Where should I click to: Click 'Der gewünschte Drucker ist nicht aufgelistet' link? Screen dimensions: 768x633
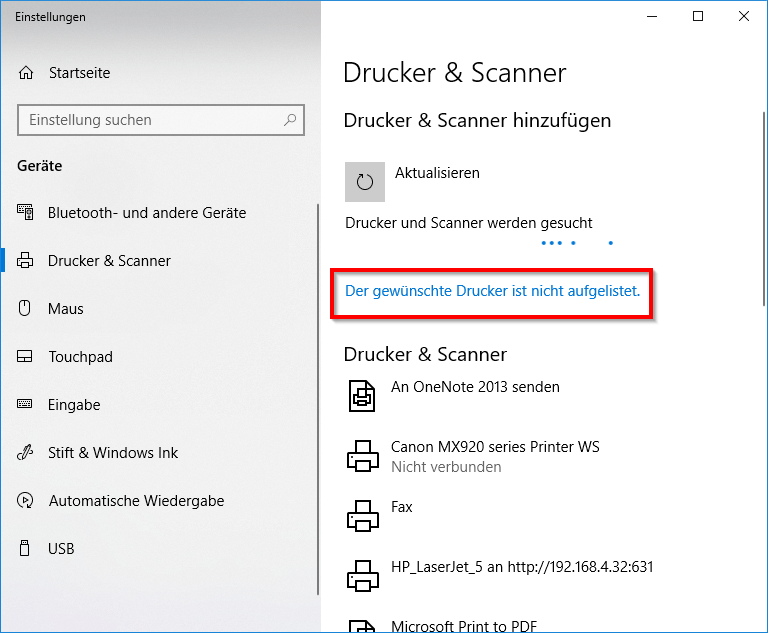(x=492, y=291)
